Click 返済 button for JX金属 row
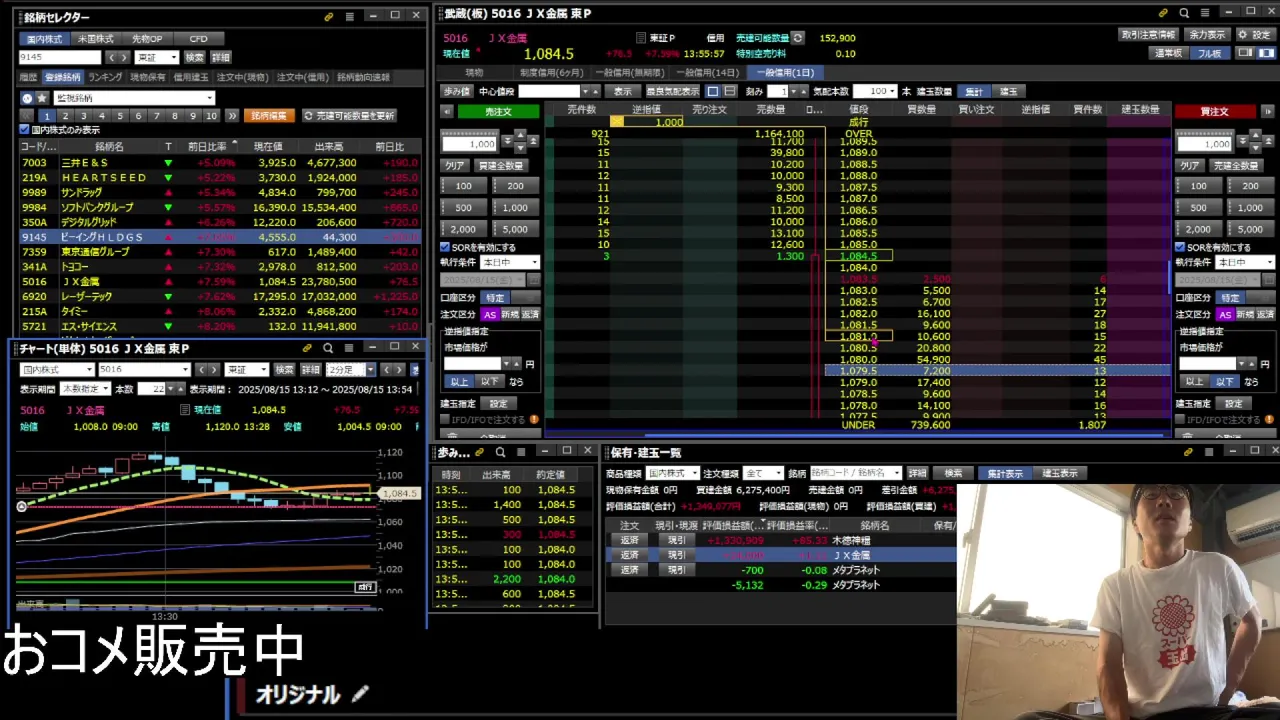The height and width of the screenshot is (720, 1280). click(629, 555)
